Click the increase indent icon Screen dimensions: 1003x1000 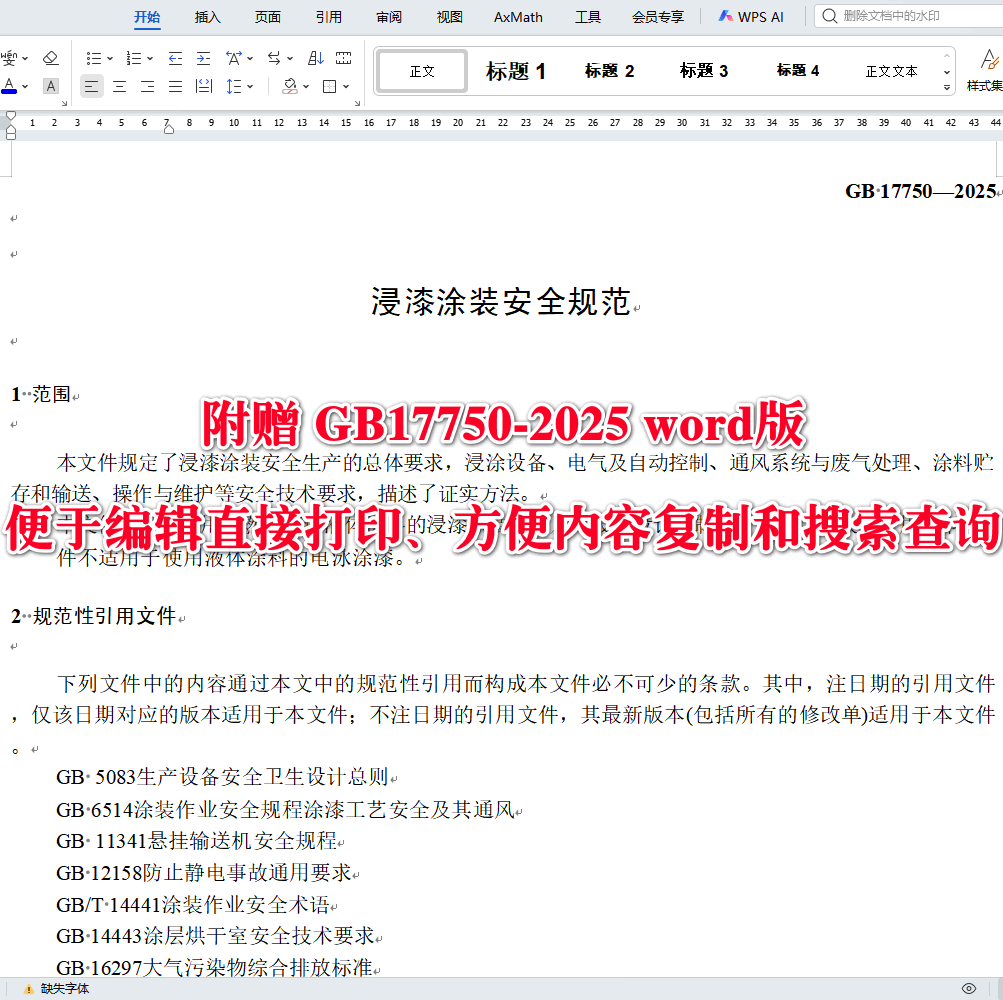pyautogui.click(x=203, y=58)
